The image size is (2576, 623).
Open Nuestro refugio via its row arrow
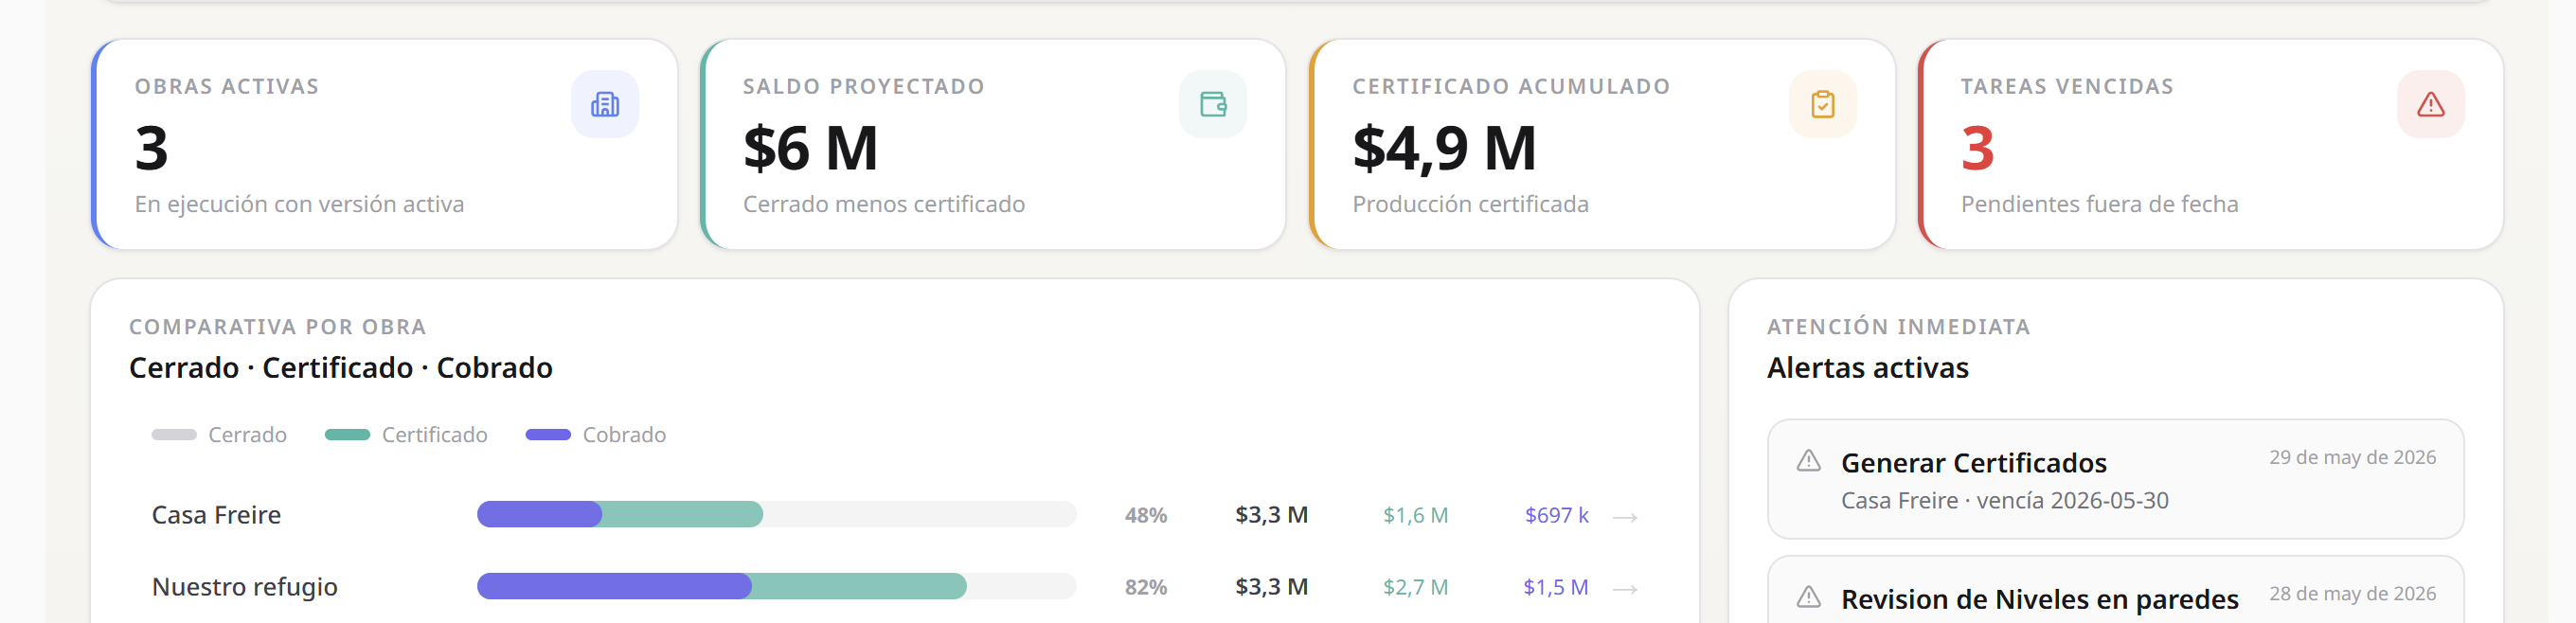pos(1625,589)
